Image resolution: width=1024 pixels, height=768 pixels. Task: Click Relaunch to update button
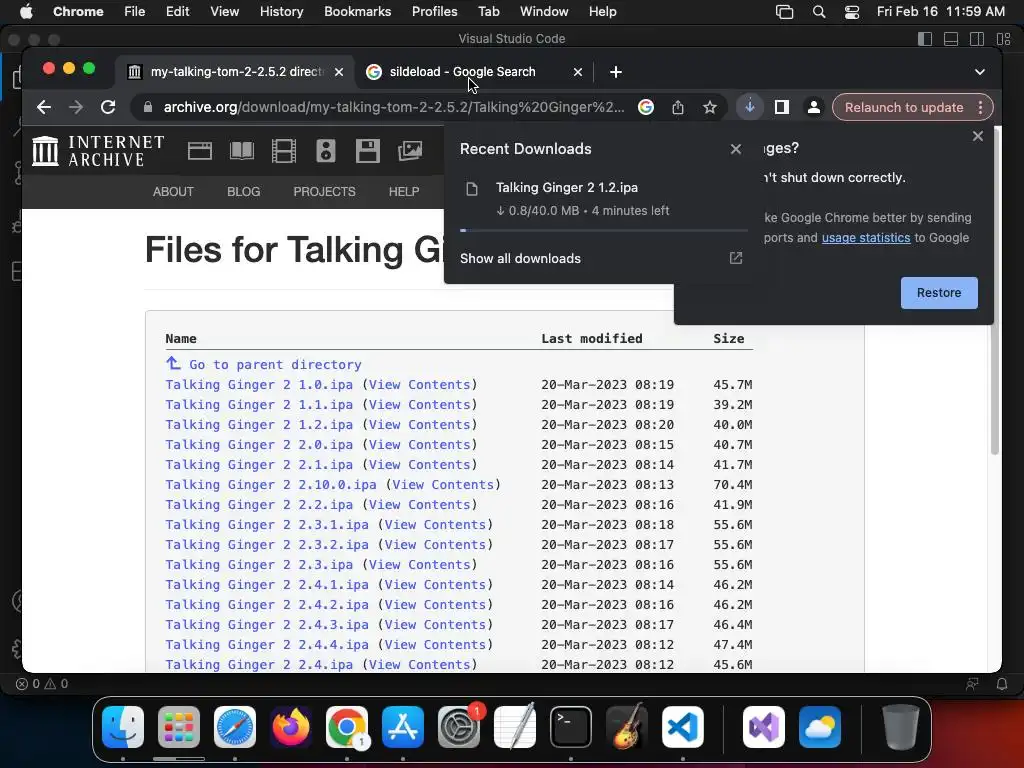pyautogui.click(x=904, y=107)
